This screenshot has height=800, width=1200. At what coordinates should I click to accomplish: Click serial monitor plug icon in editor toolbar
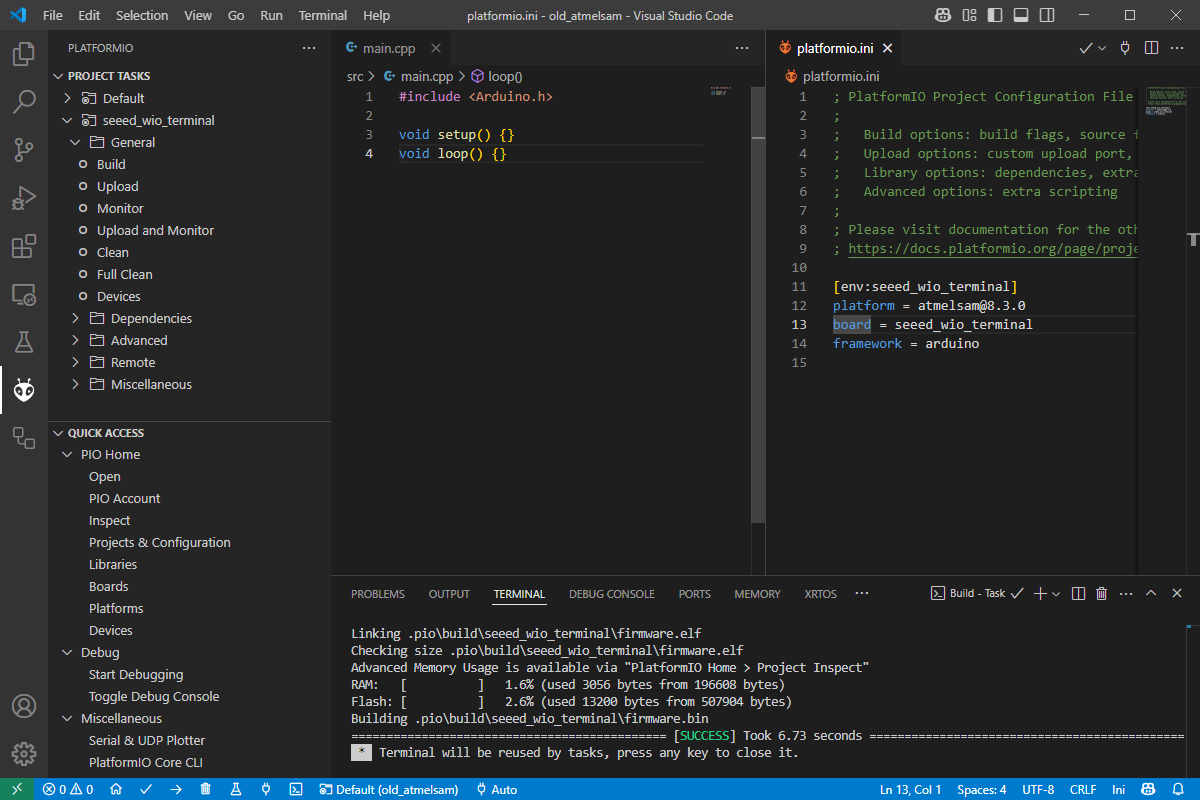coord(1125,47)
